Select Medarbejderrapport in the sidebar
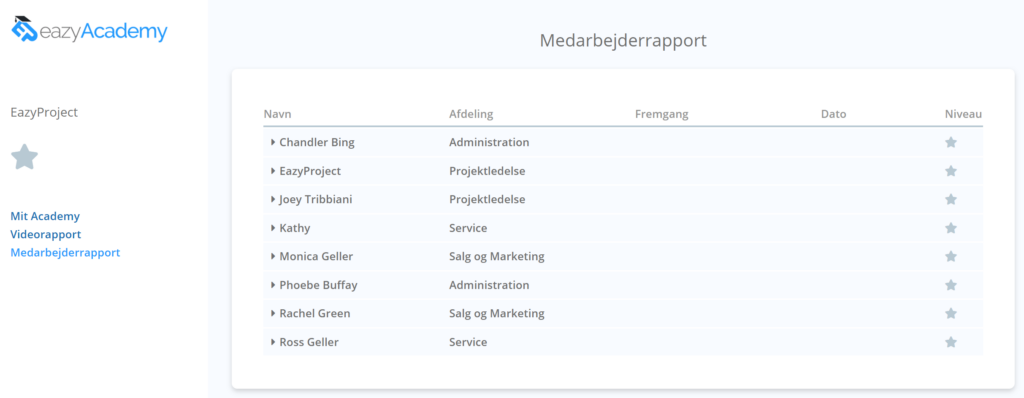Image resolution: width=1024 pixels, height=398 pixels. click(65, 252)
